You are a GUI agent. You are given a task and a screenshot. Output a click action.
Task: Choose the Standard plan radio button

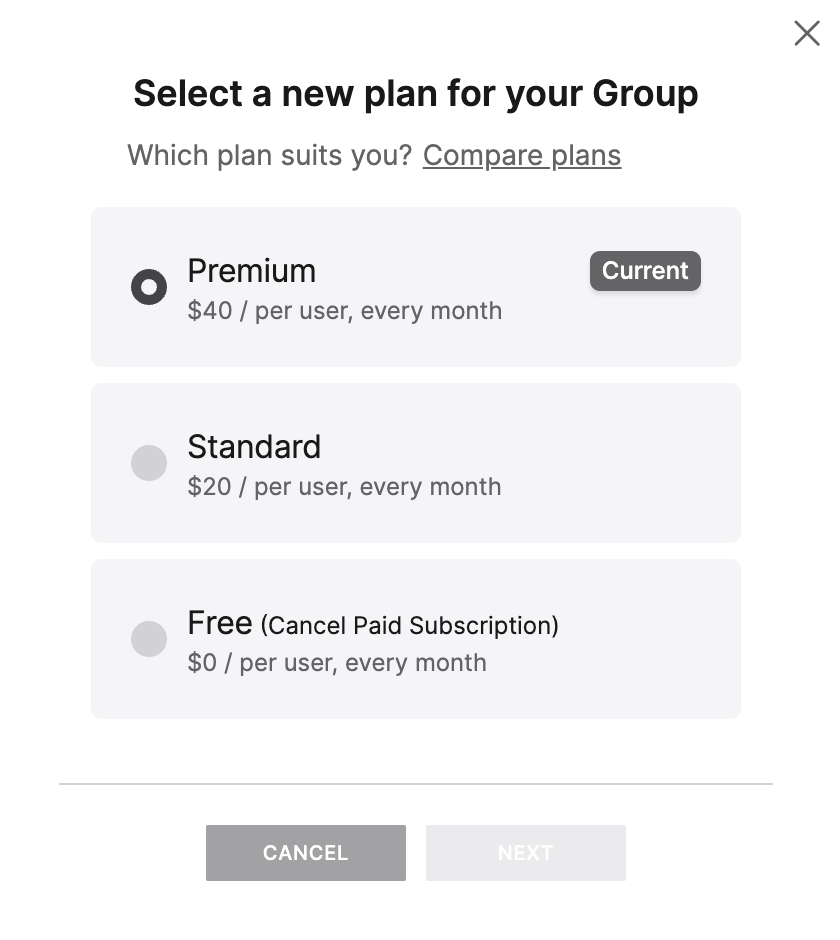(x=149, y=463)
